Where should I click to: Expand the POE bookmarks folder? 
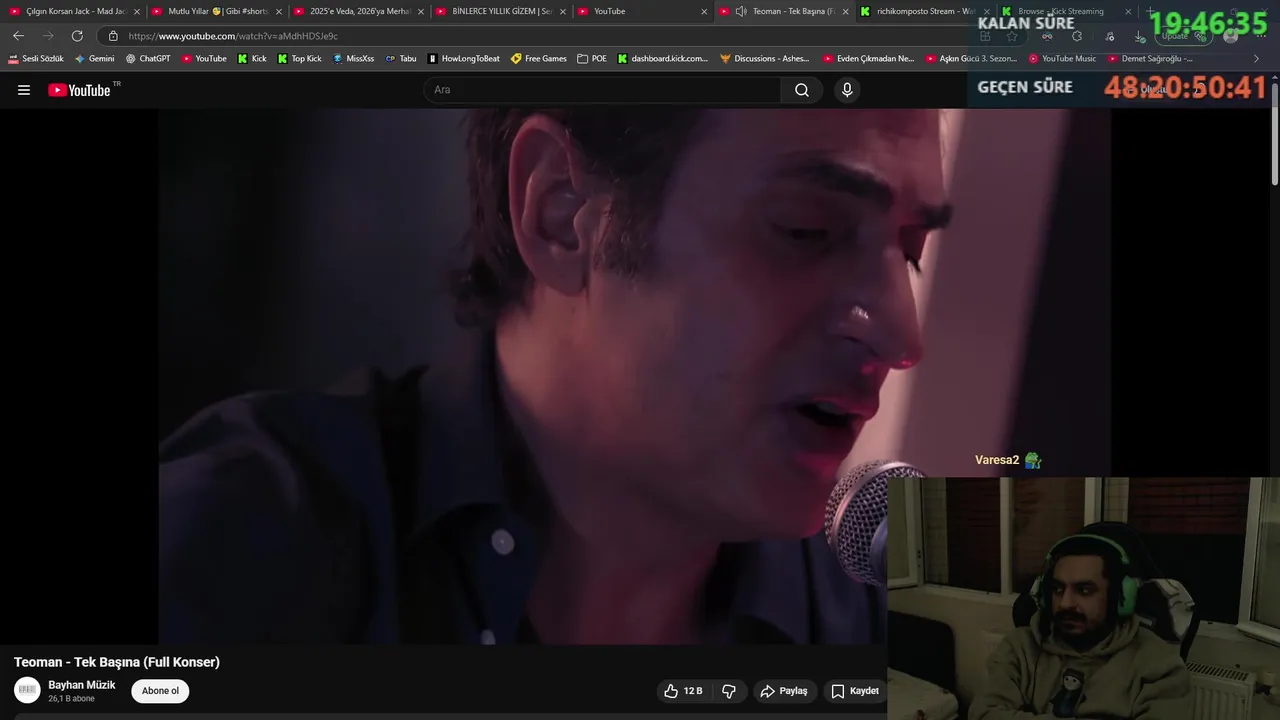tap(592, 59)
